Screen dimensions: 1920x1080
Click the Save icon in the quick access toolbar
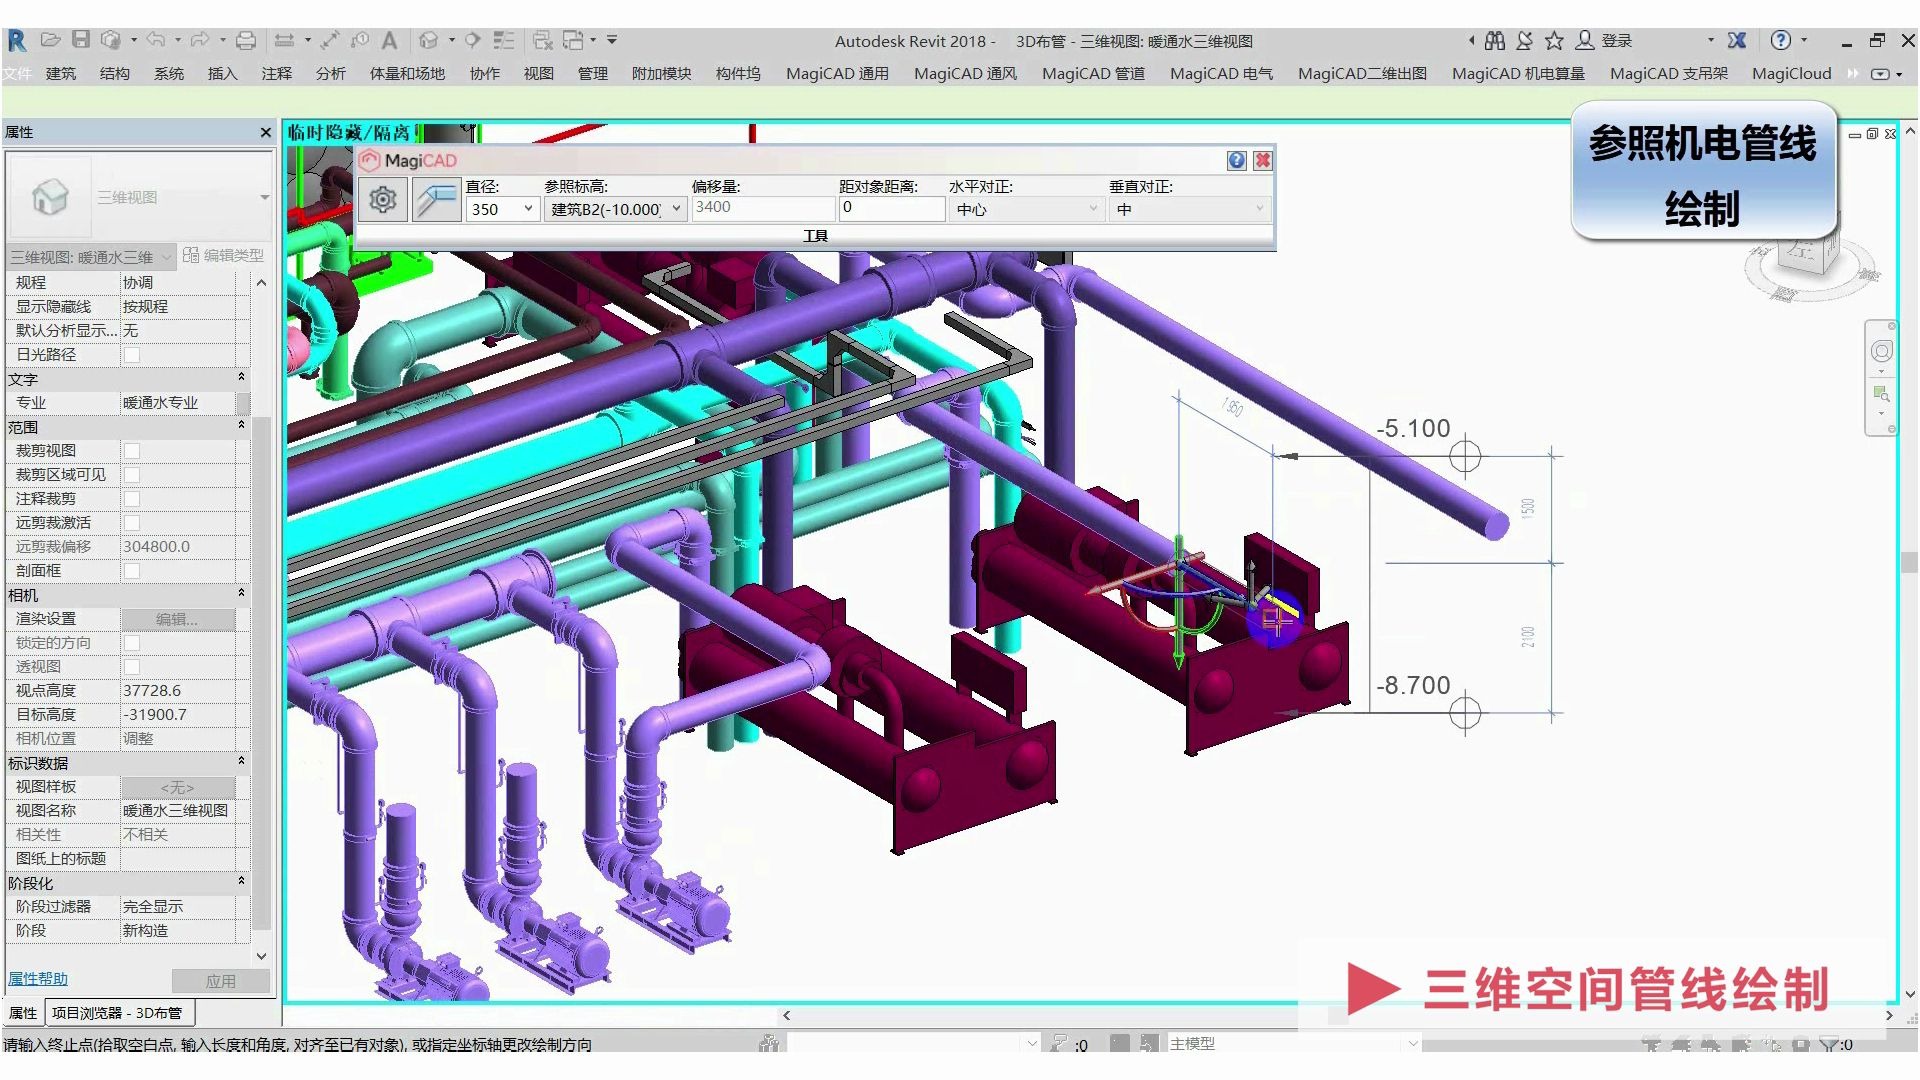click(x=81, y=40)
